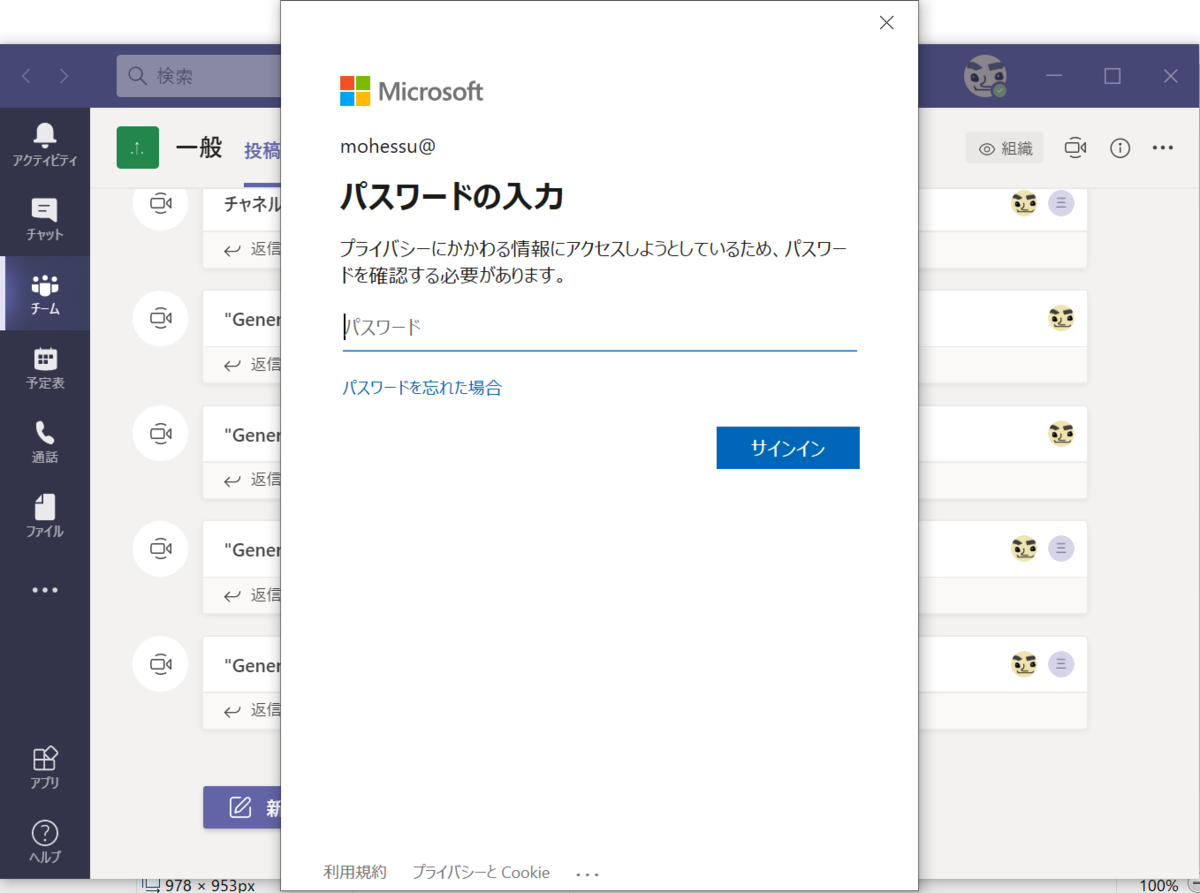Screen dimensions: 1200x893
Task: Click the meeting icon beside third post
Action: tap(161, 433)
